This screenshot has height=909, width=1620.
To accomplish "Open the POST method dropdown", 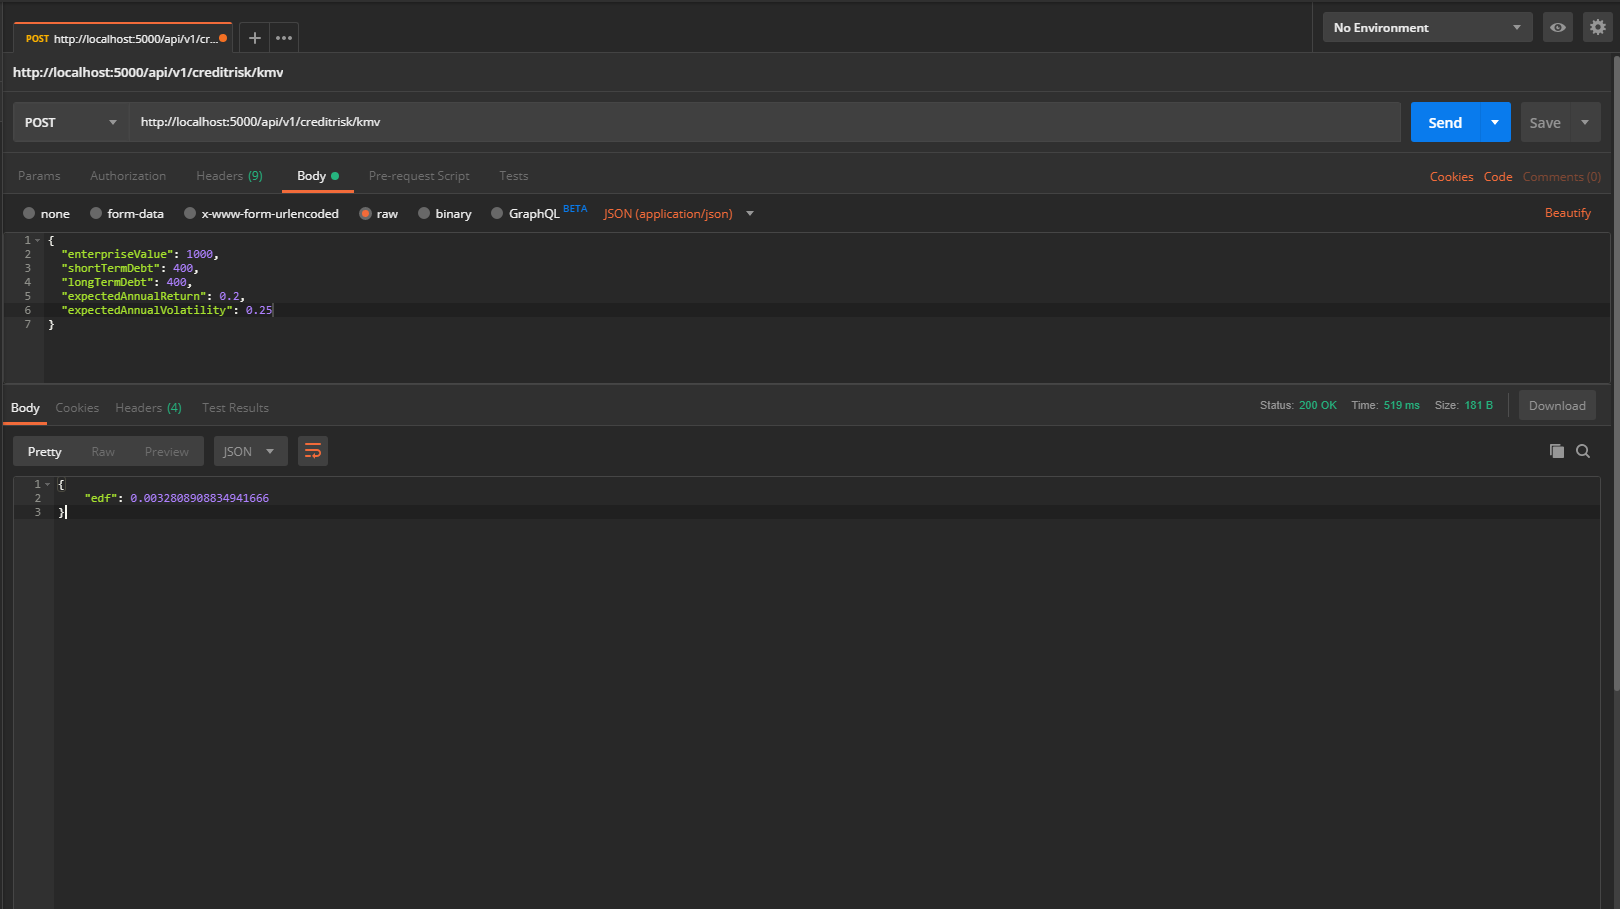I will point(70,122).
